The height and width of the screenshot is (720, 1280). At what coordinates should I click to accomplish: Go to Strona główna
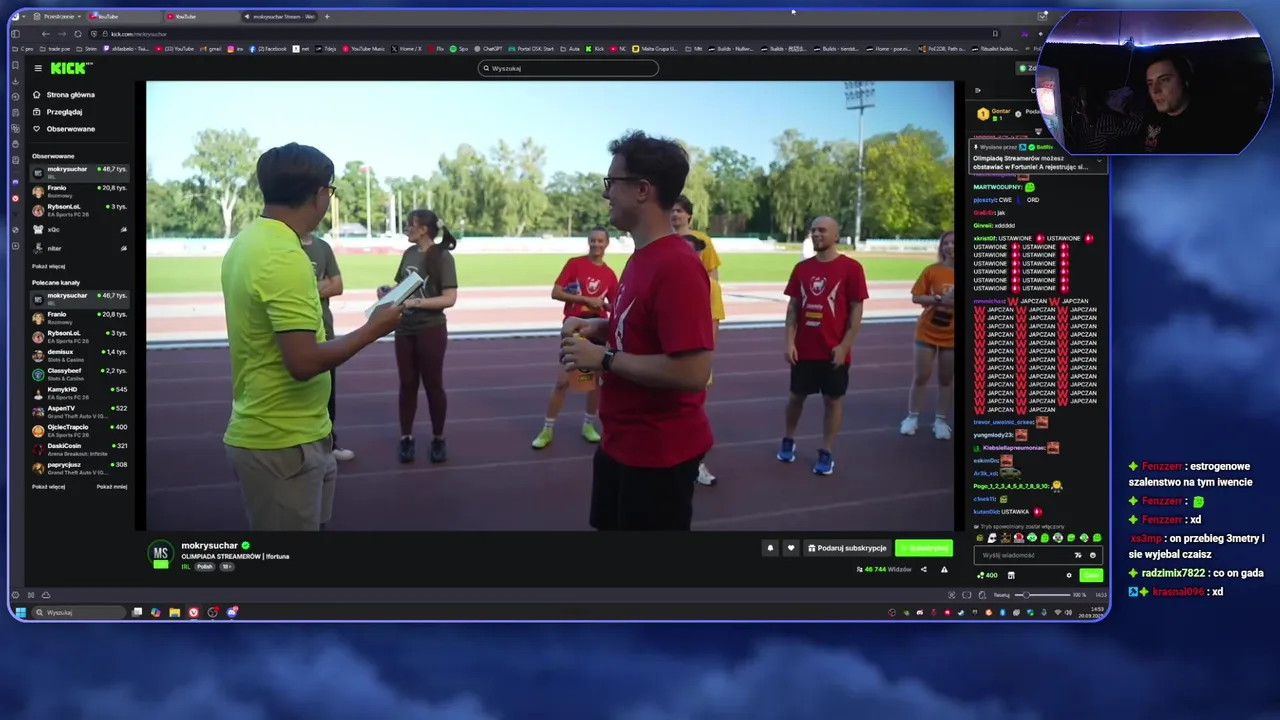tap(64, 95)
